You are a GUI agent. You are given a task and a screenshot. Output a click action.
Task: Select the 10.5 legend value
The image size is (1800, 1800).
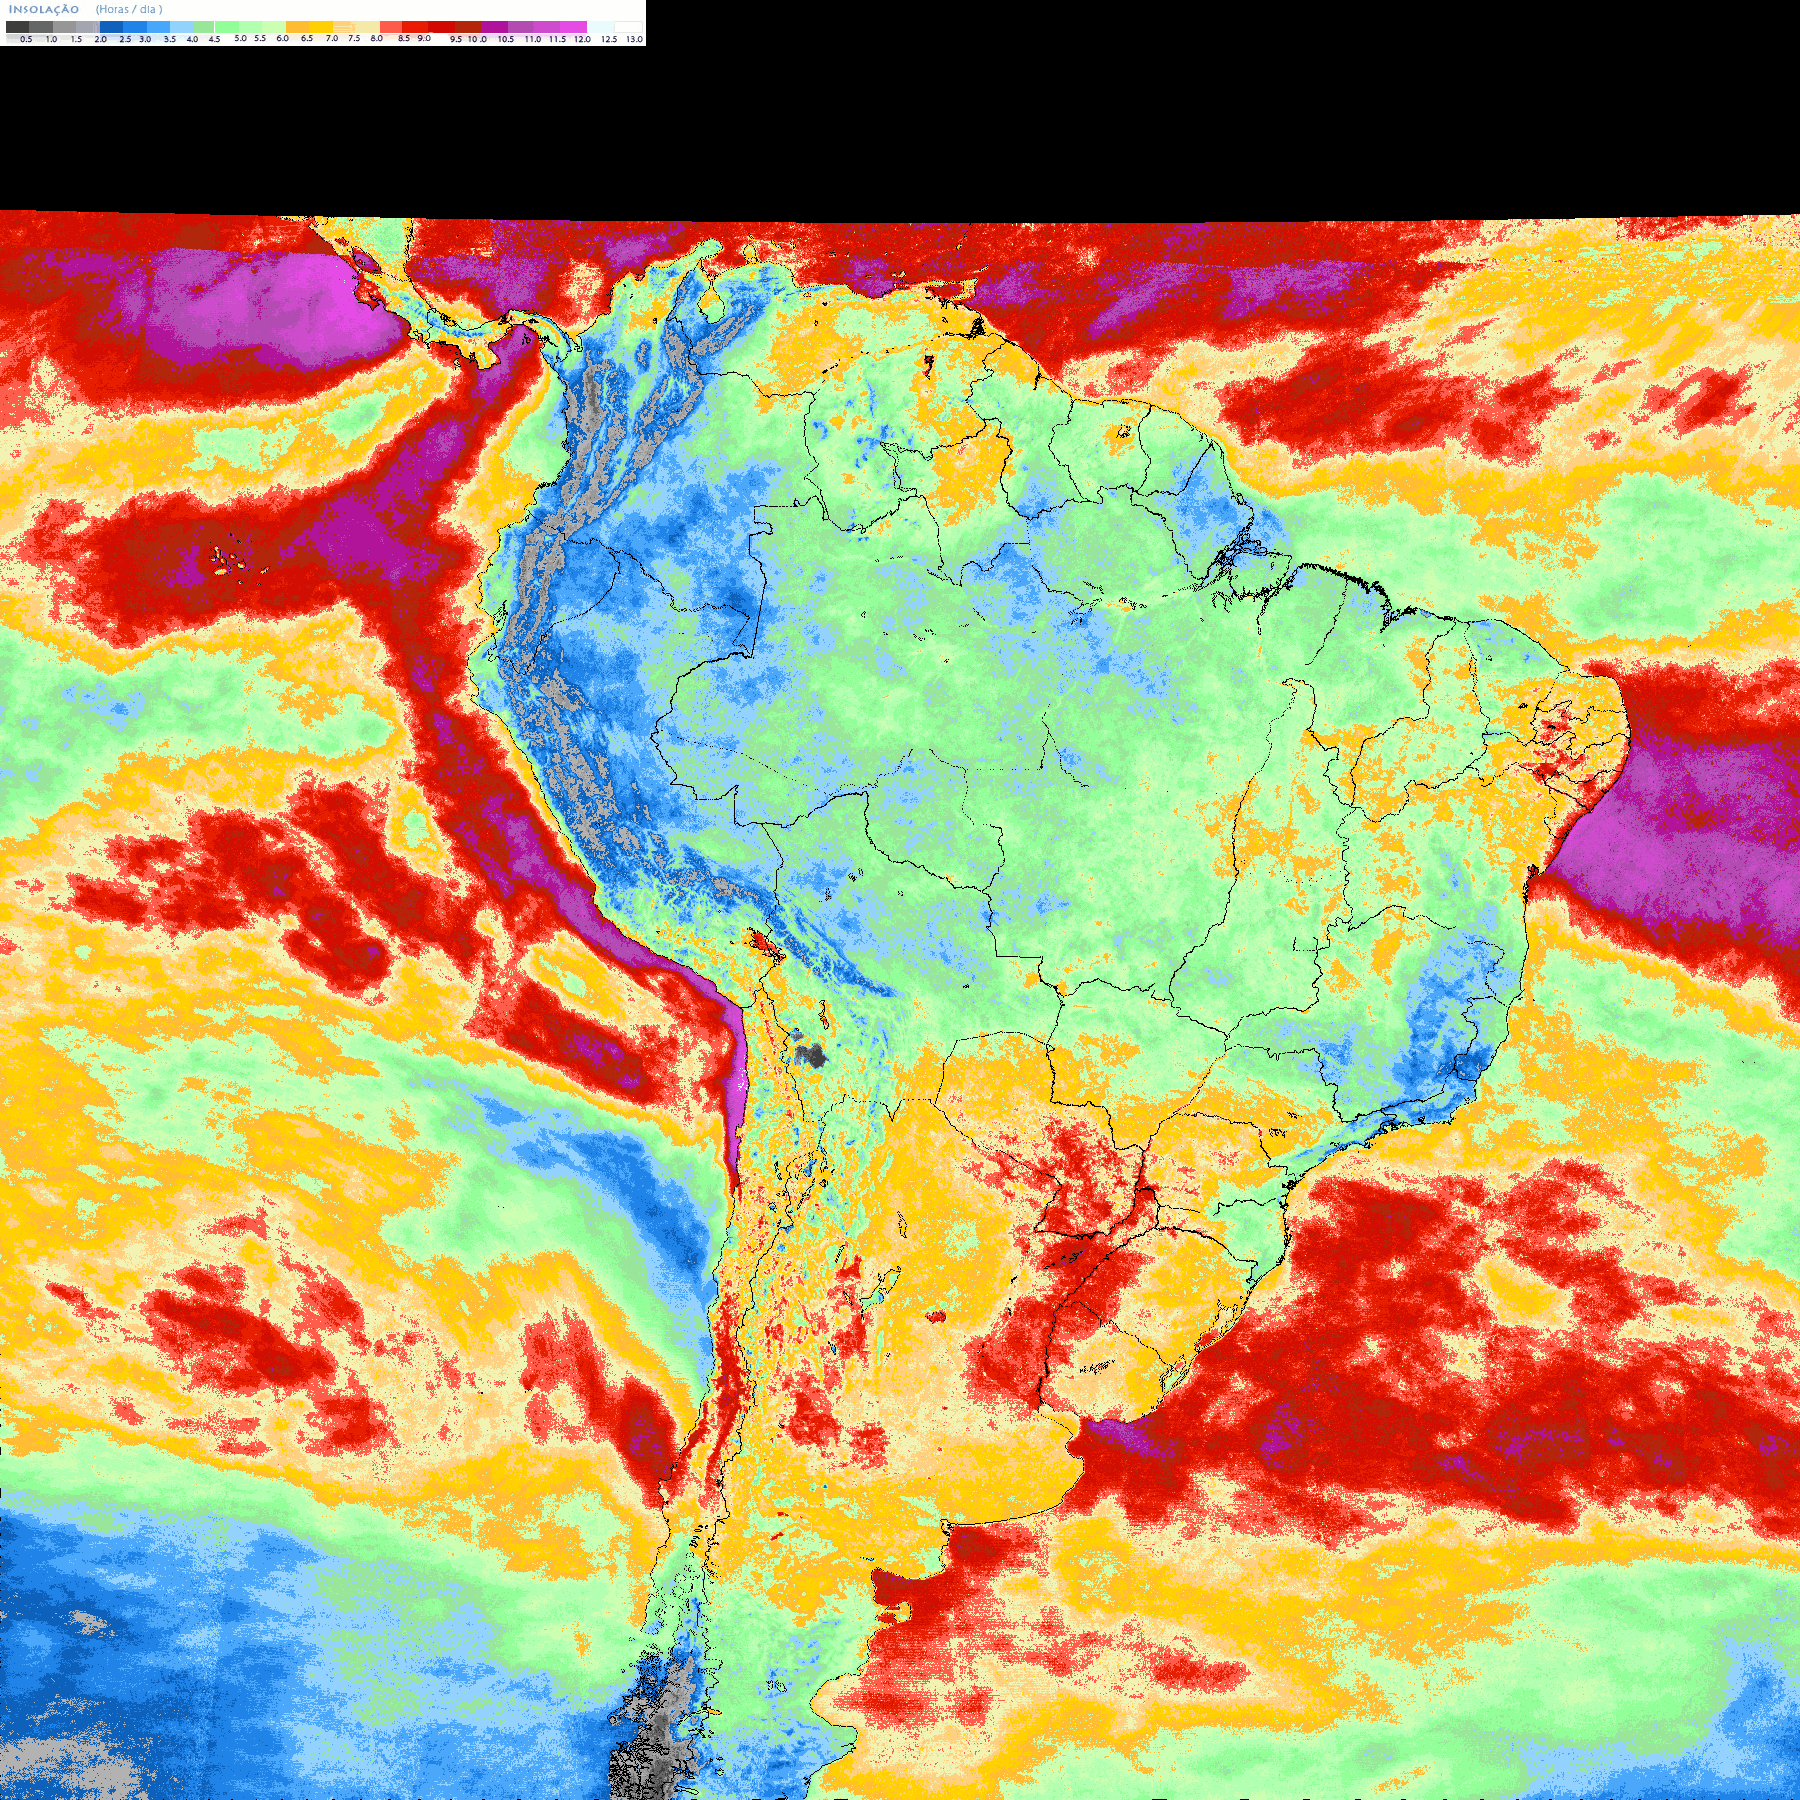506,39
